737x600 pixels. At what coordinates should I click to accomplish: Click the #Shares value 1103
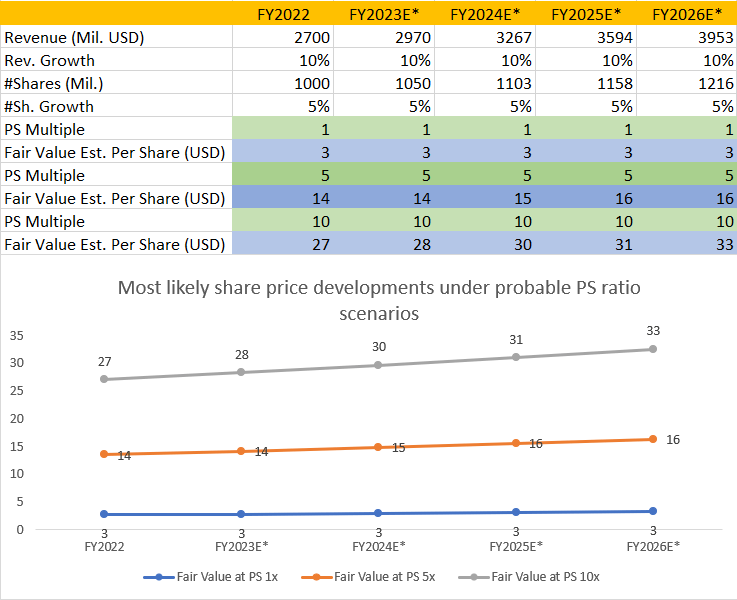[486, 83]
